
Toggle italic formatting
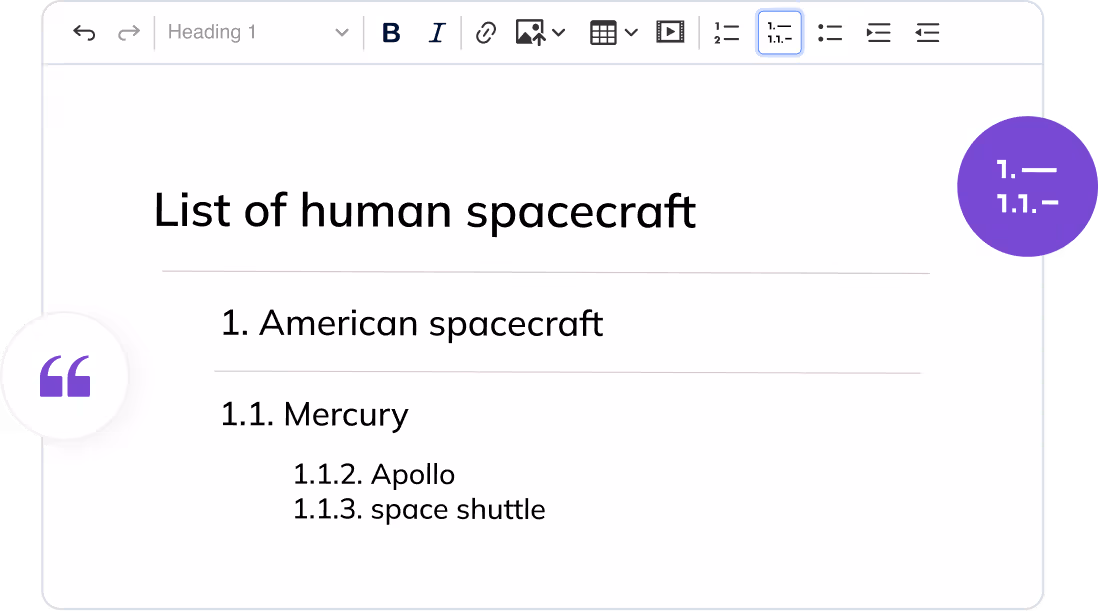click(x=436, y=33)
